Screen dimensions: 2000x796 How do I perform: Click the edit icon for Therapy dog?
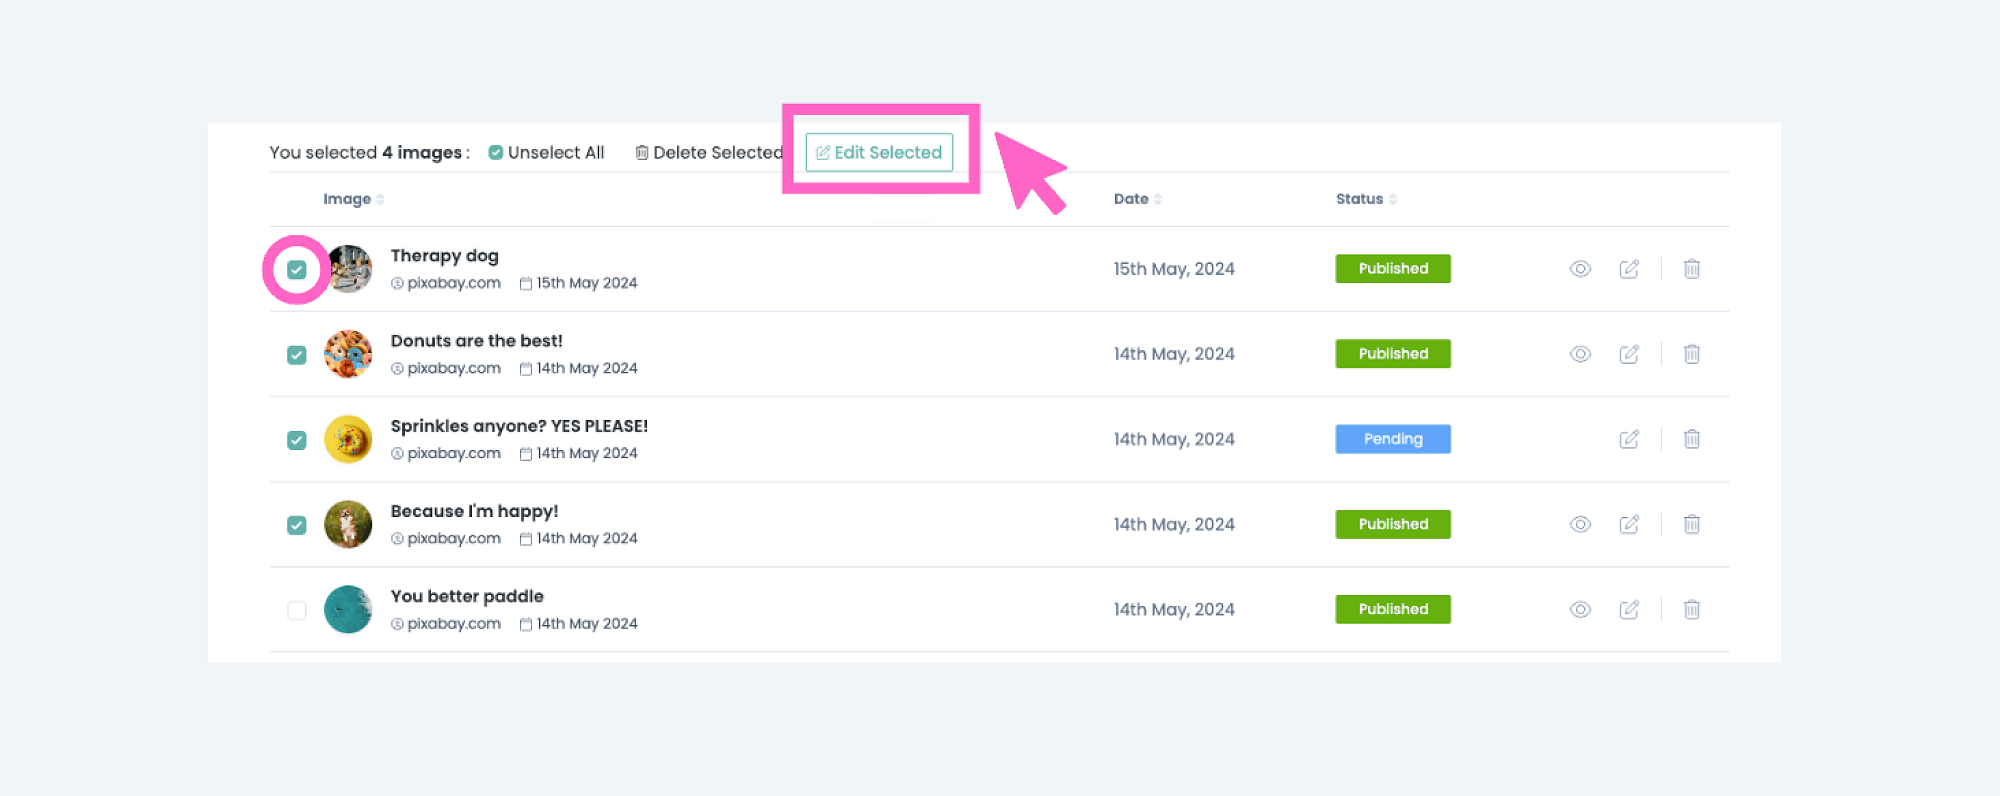pyautogui.click(x=1629, y=269)
